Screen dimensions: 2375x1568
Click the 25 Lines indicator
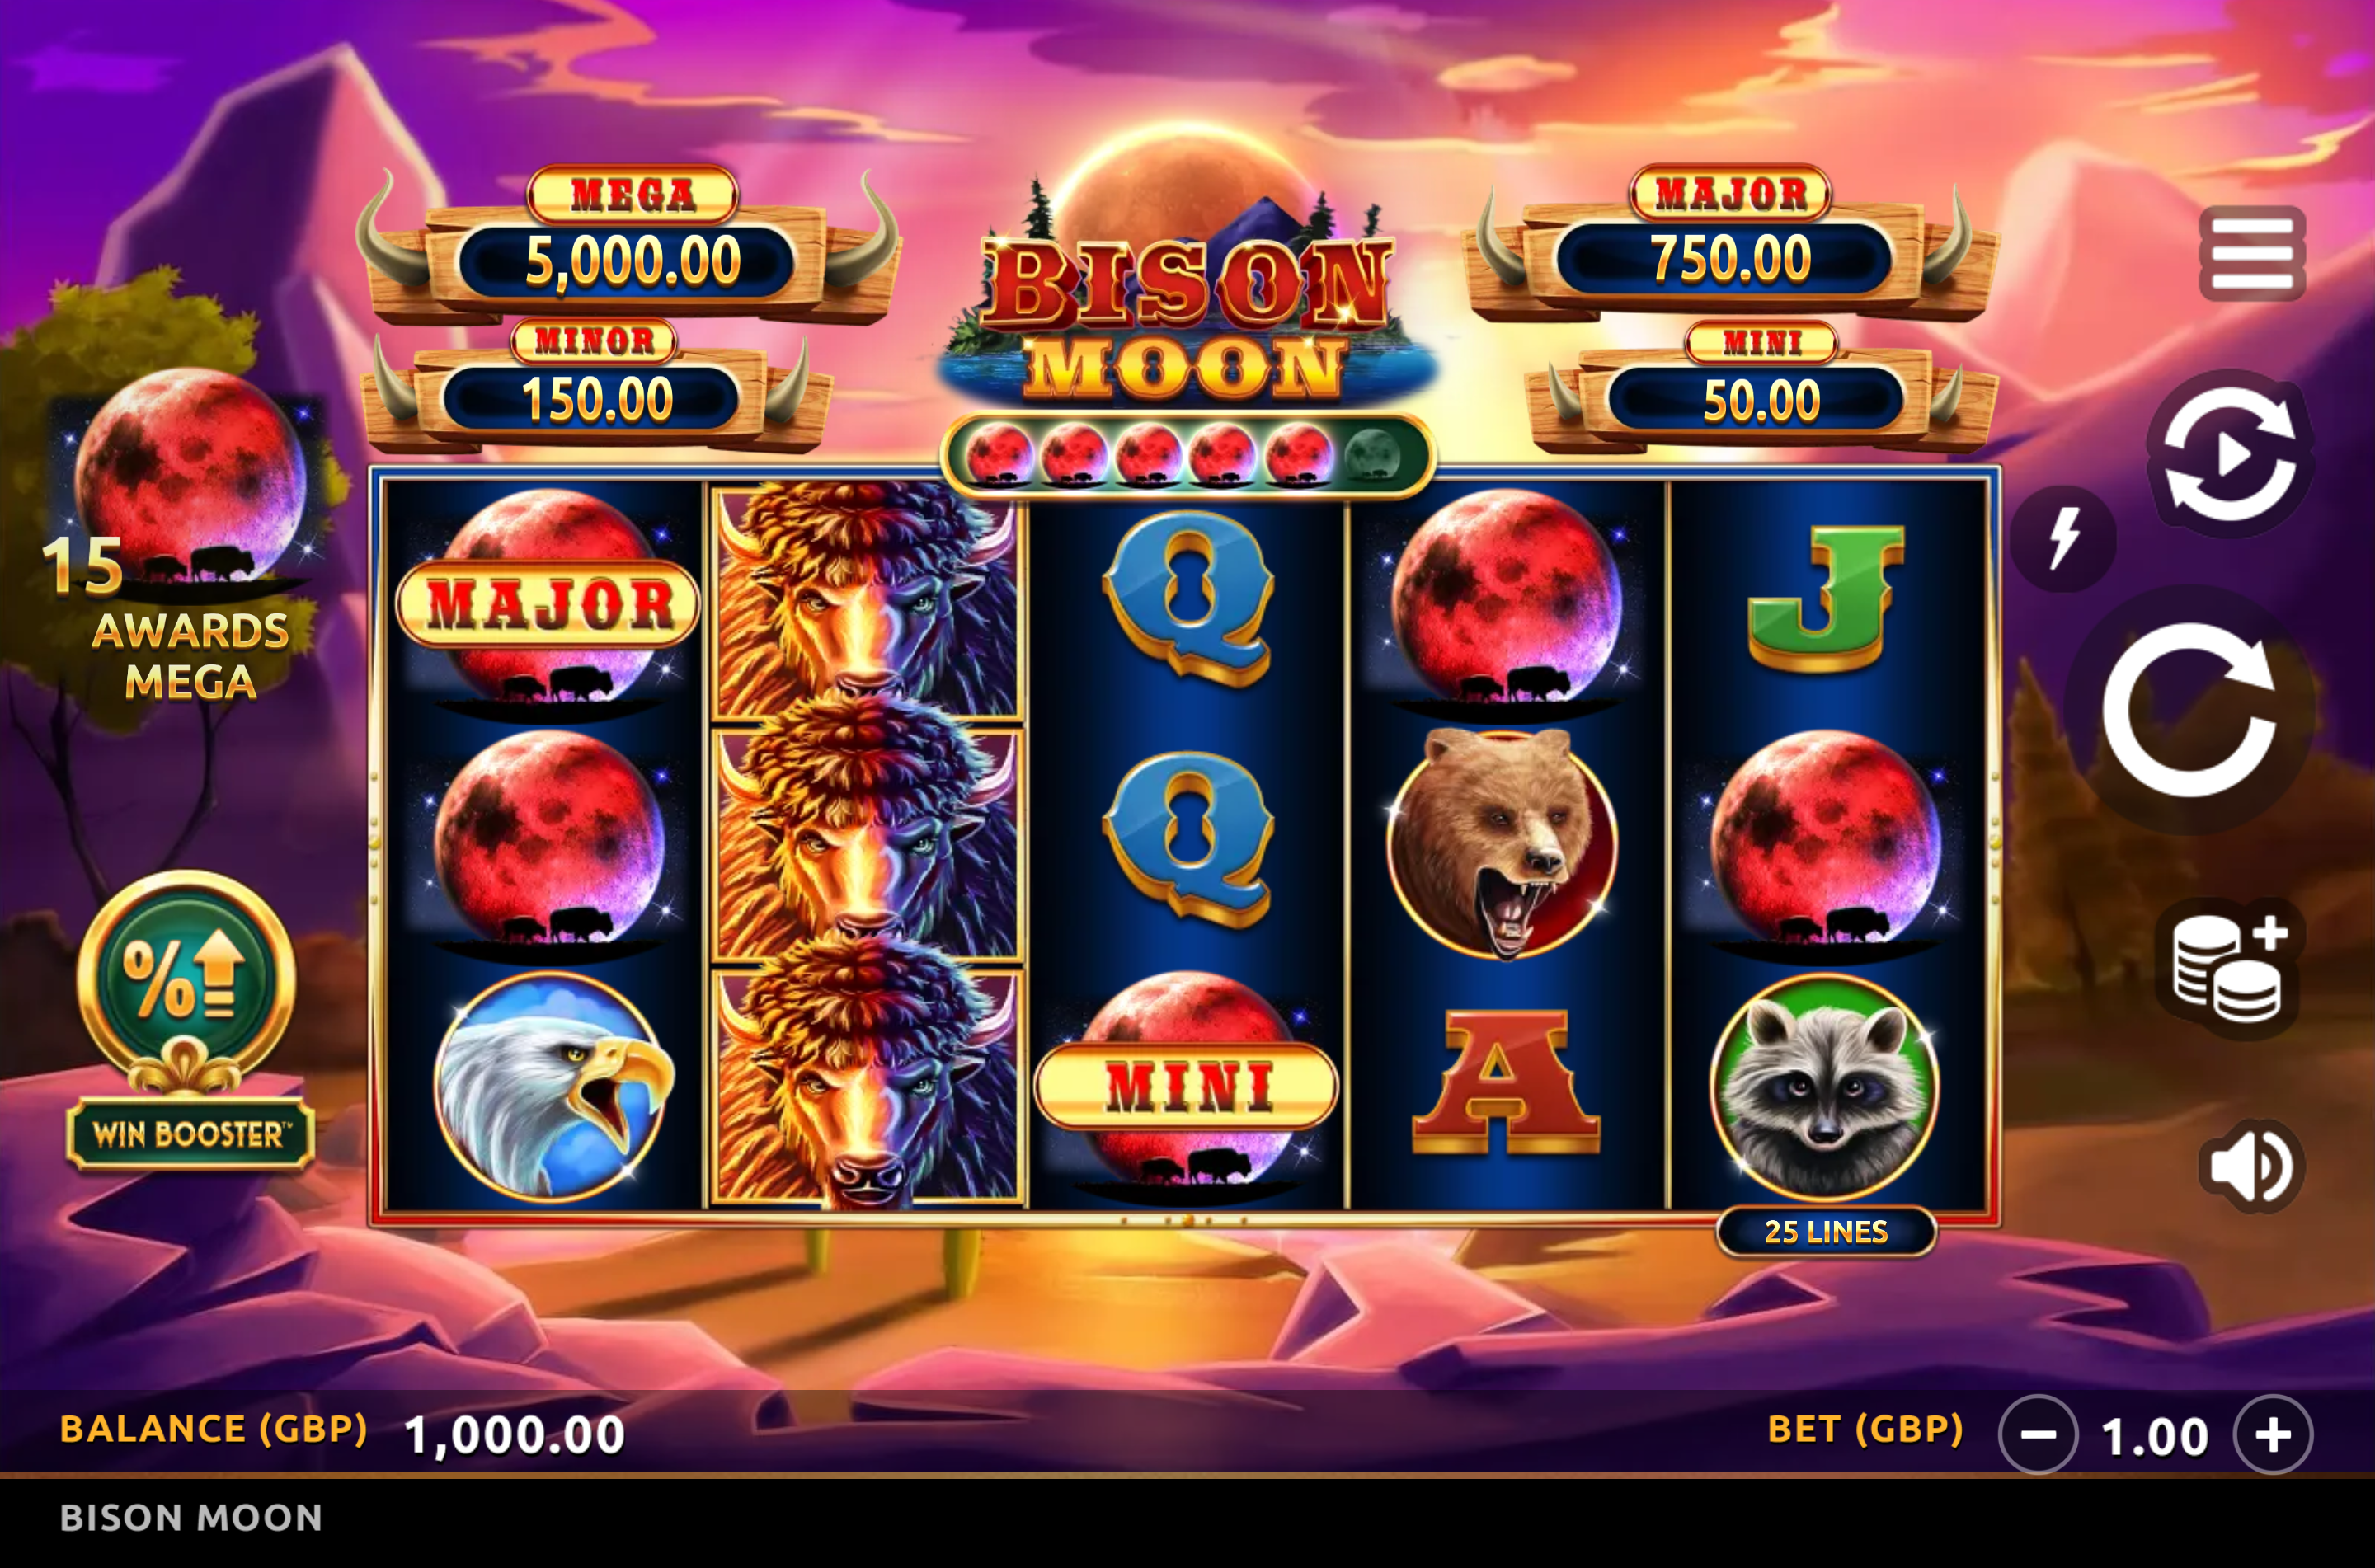pos(1826,1232)
